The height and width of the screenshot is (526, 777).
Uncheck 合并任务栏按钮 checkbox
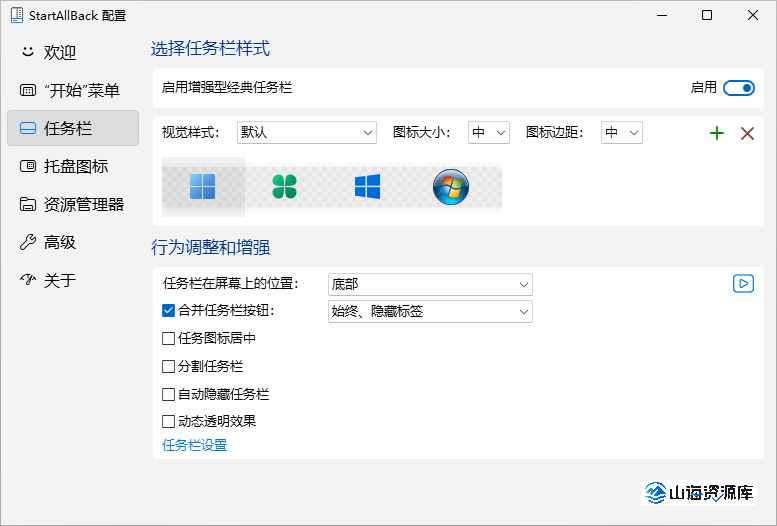[168, 311]
